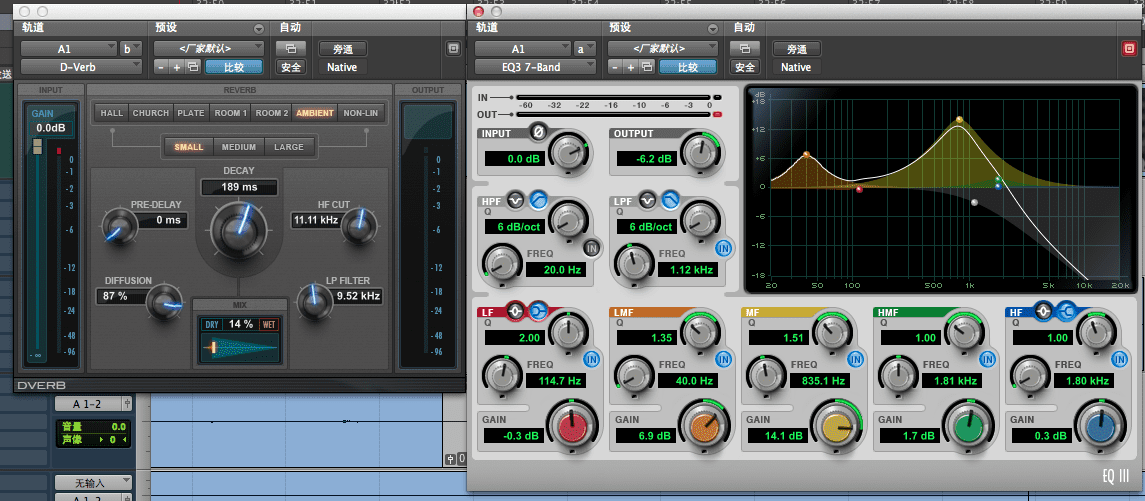The width and height of the screenshot is (1145, 501).
Task: Select the LPF low-pass filter shape icon
Action: pyautogui.click(x=670, y=198)
